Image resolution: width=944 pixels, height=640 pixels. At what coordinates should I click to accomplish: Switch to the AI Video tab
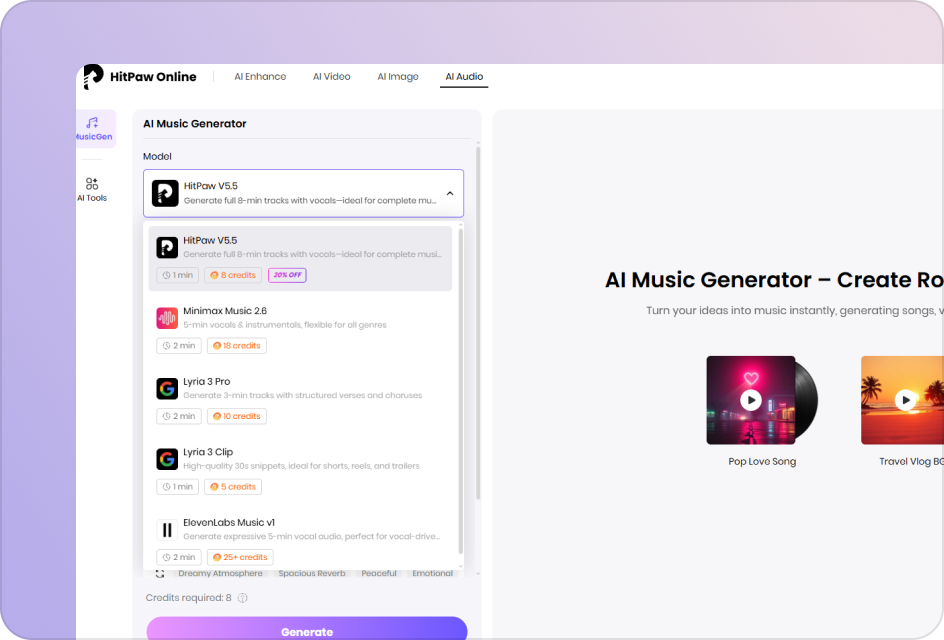click(x=331, y=76)
